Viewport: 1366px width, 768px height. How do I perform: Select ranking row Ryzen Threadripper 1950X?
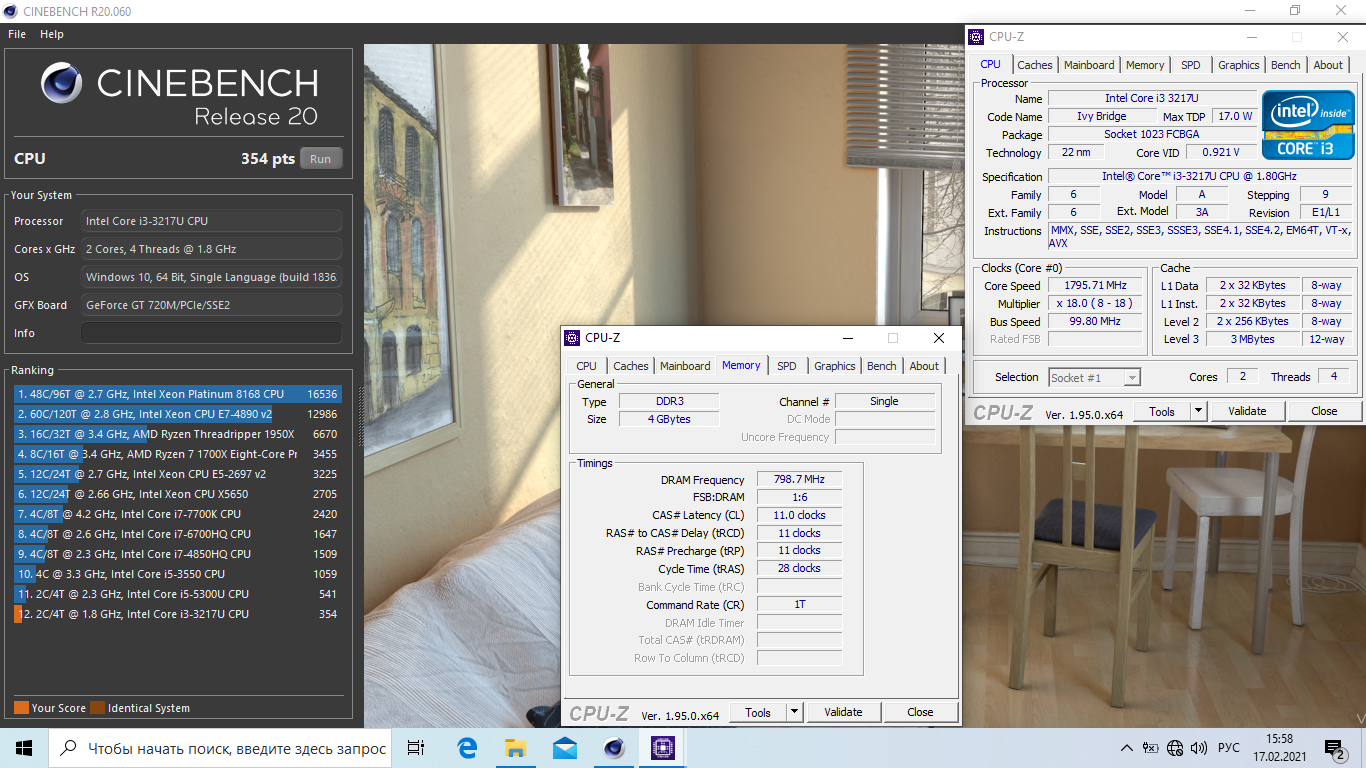click(178, 434)
